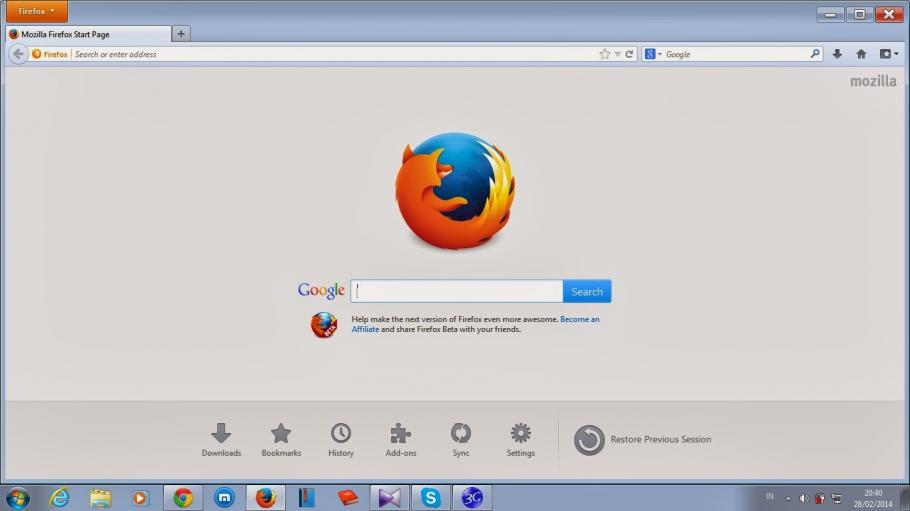Screen dimensions: 910x511
Task: Open a new tab with plus button
Action: 181,34
